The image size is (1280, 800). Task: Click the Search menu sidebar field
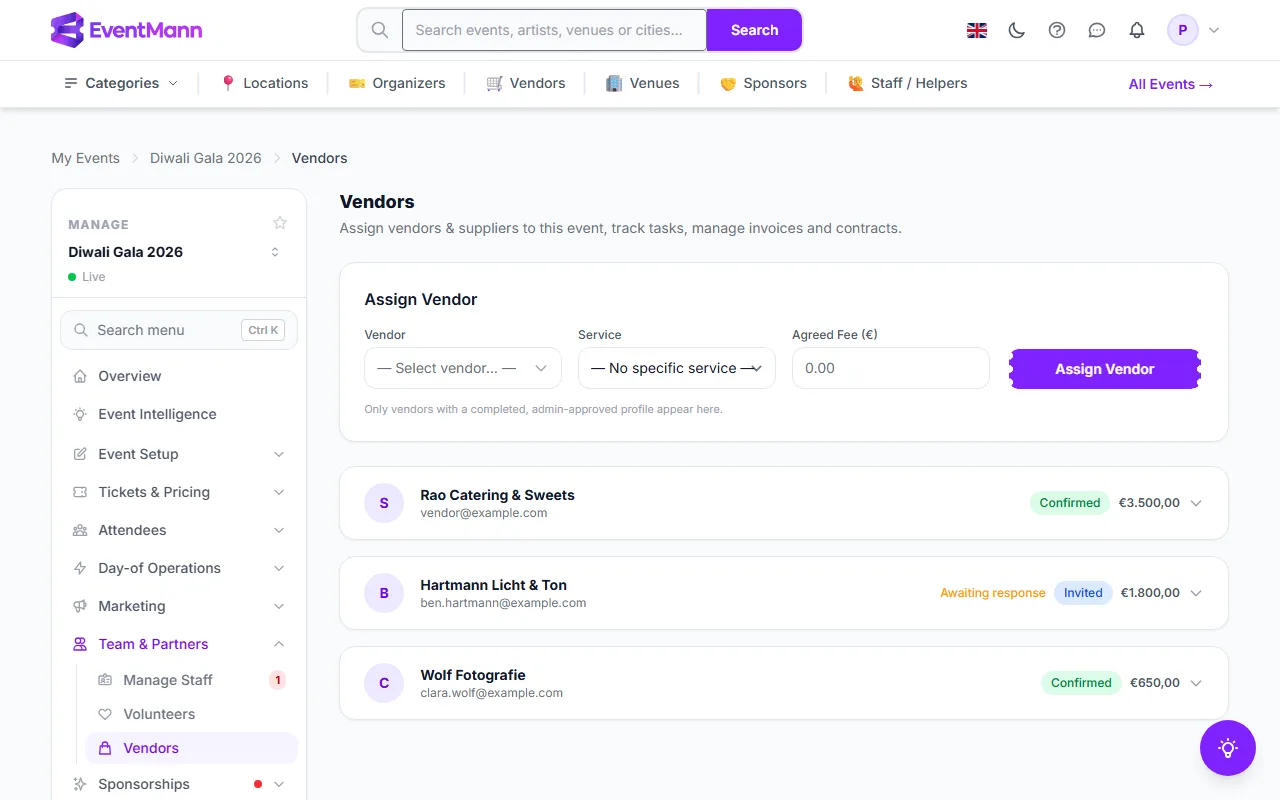[x=179, y=330]
